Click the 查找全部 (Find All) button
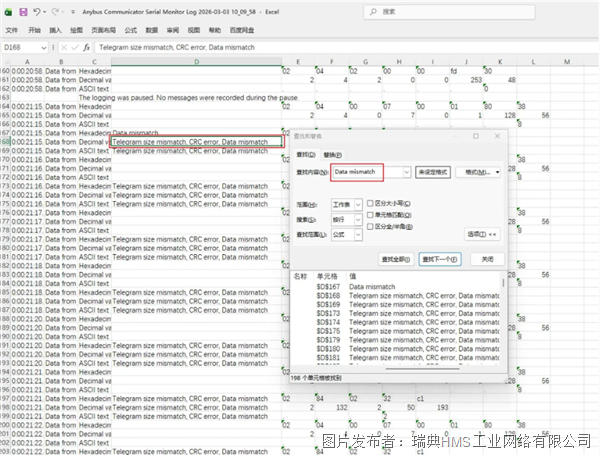This screenshot has width=600, height=455. [x=396, y=259]
